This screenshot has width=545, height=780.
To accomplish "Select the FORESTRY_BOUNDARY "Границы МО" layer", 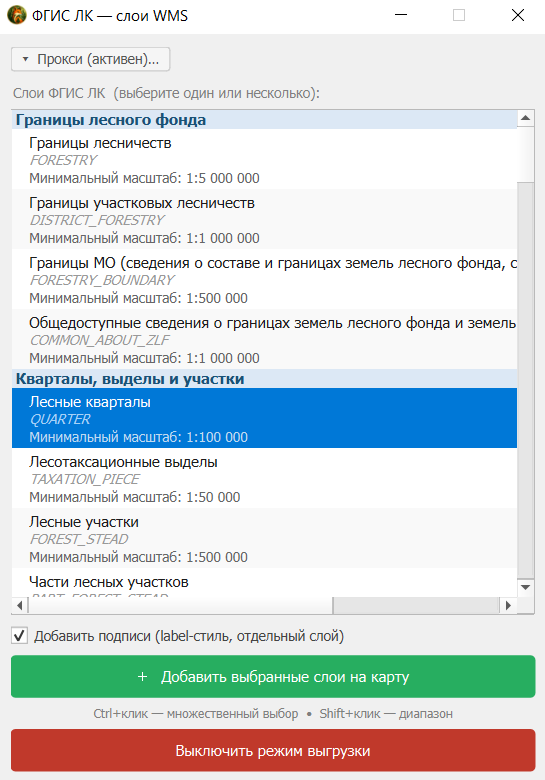I will click(265, 279).
